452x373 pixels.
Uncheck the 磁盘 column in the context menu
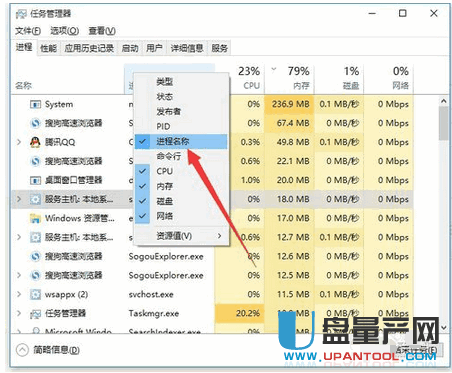[181, 201]
